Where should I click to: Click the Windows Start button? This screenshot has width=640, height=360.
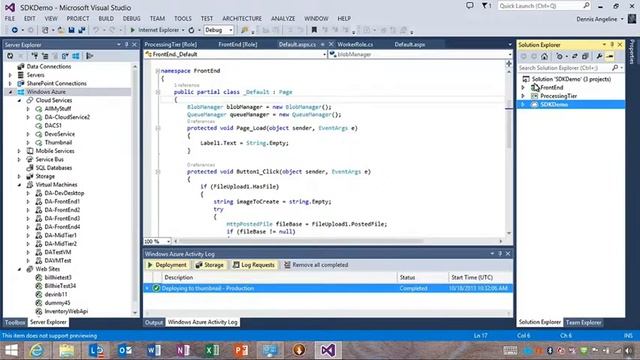11,350
